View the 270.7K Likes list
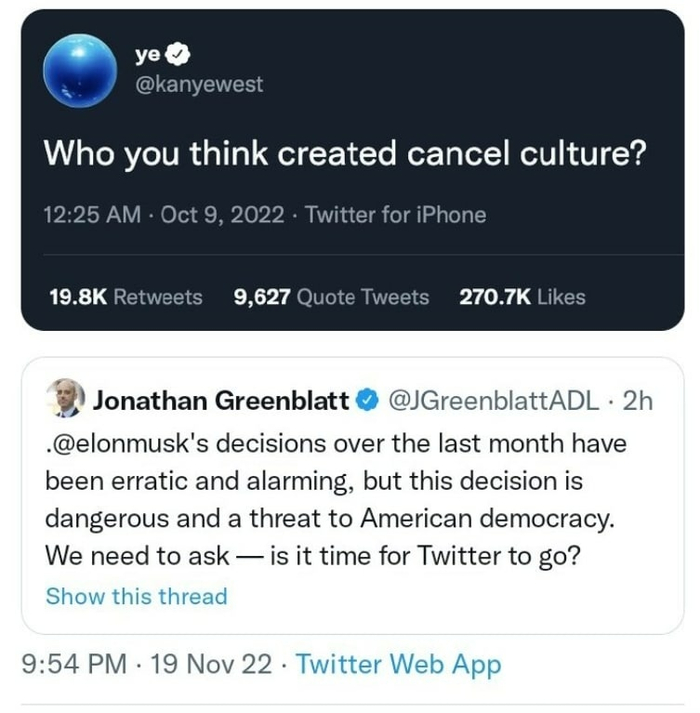 pyautogui.click(x=522, y=297)
